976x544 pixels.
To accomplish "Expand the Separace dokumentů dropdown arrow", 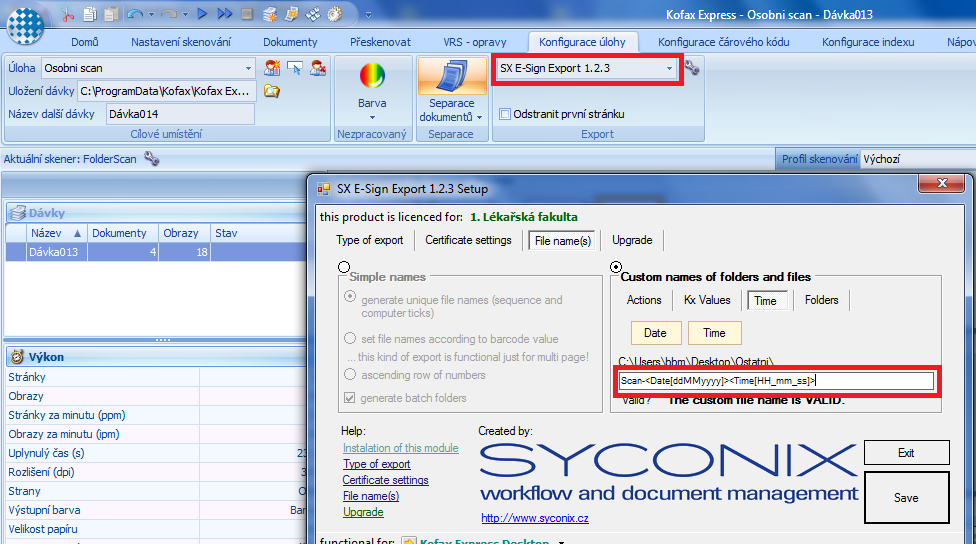I will (x=479, y=117).
